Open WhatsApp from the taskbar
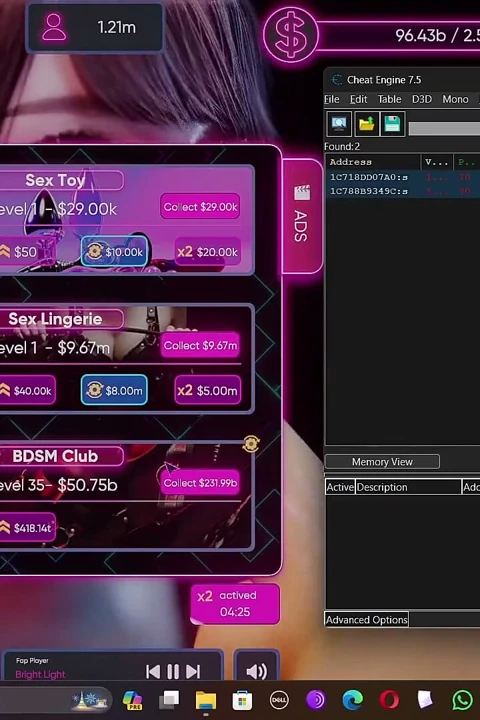Image resolution: width=480 pixels, height=720 pixels. pyautogui.click(x=463, y=700)
